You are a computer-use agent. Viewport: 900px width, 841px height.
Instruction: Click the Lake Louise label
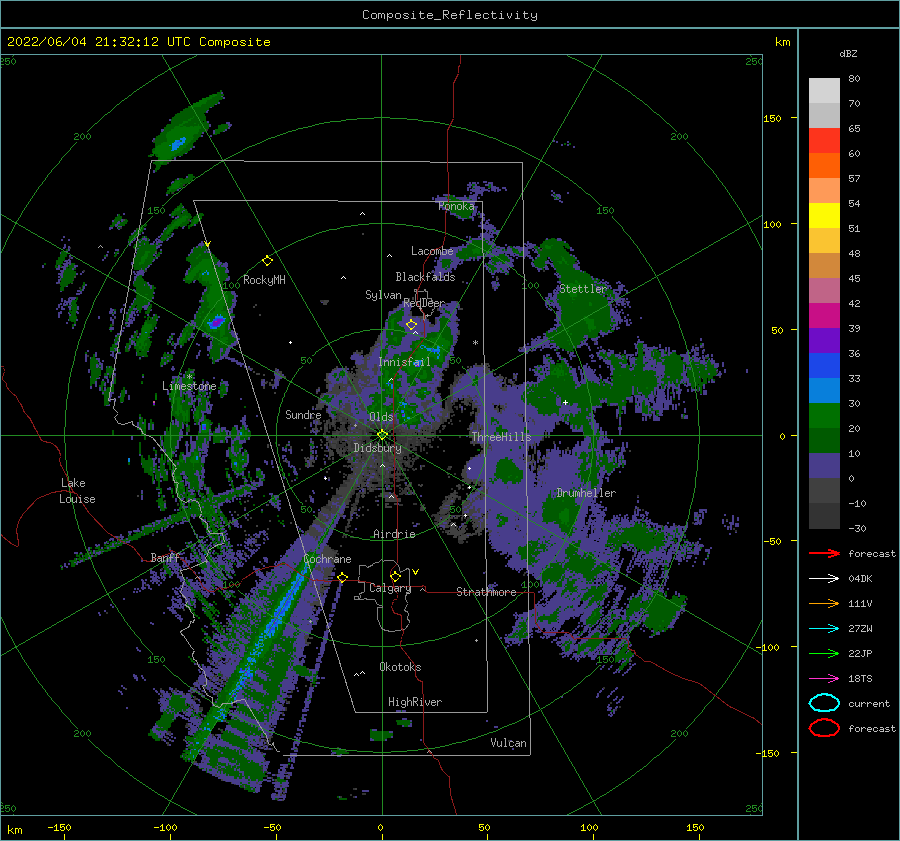(77, 491)
